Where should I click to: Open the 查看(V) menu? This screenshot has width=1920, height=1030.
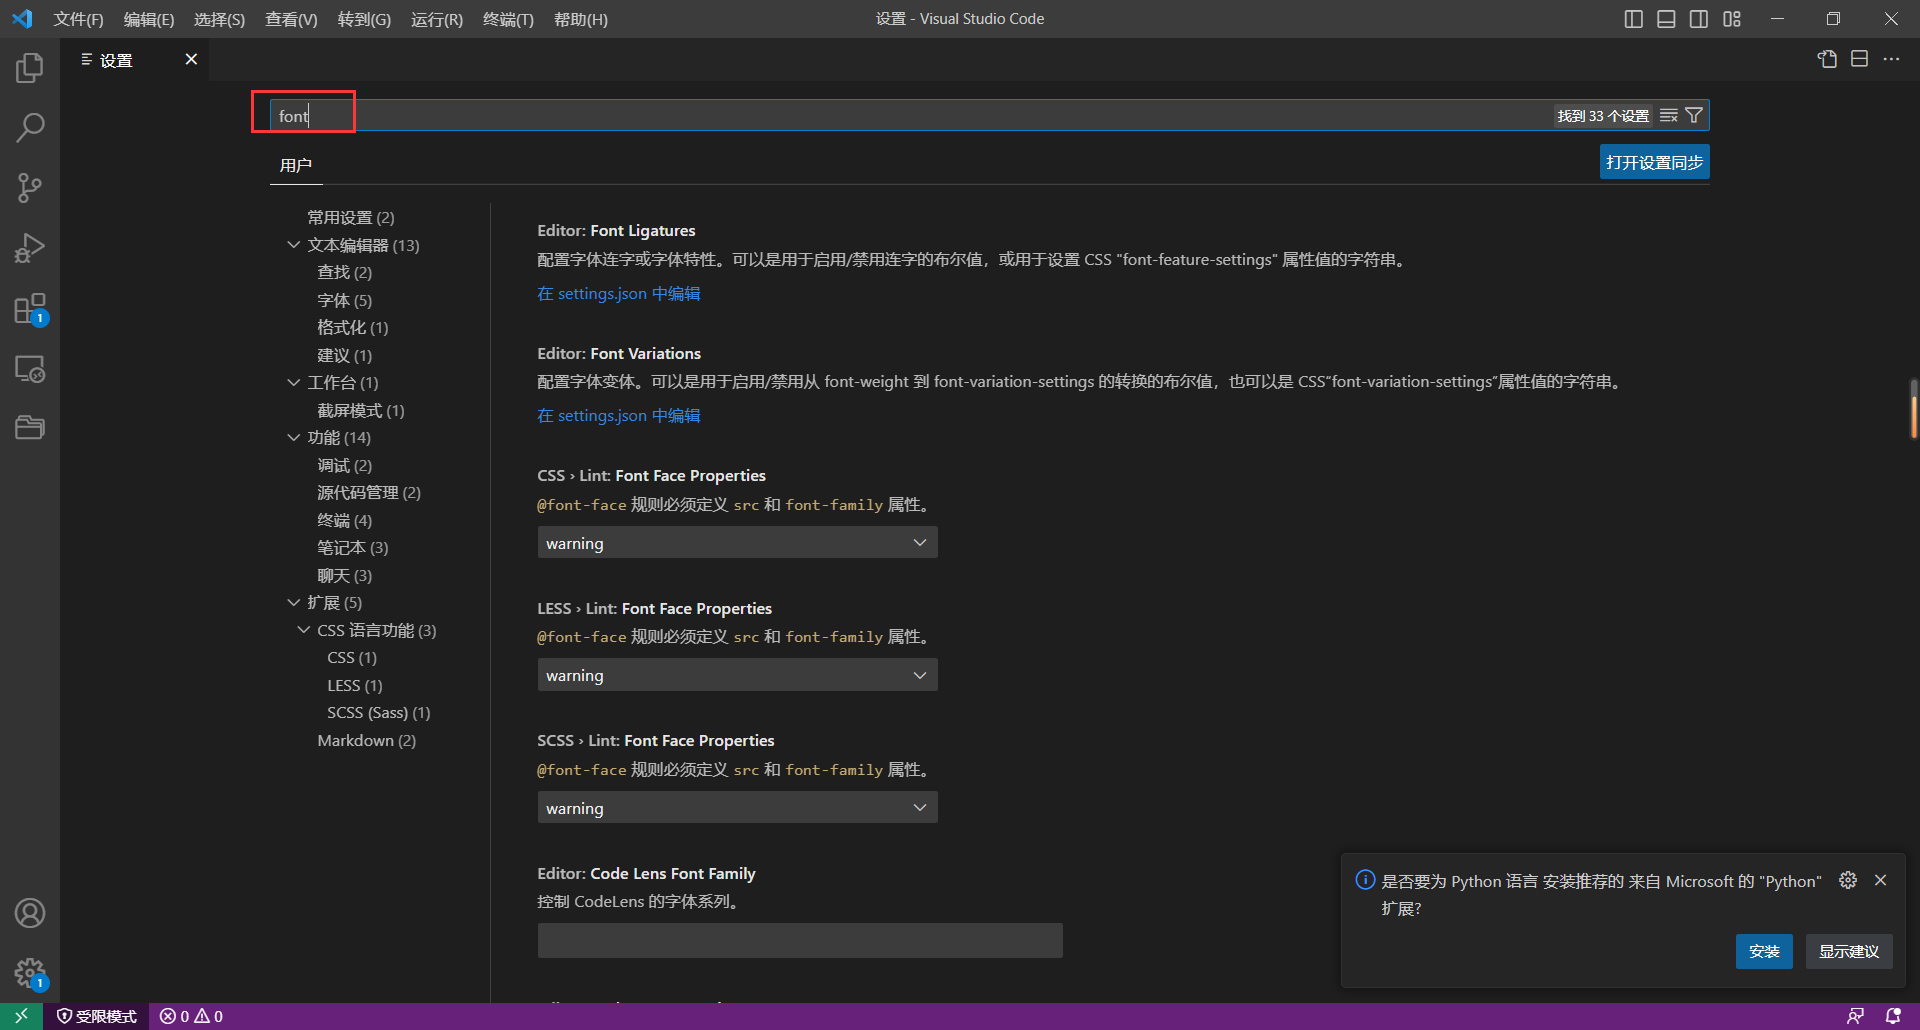[291, 19]
